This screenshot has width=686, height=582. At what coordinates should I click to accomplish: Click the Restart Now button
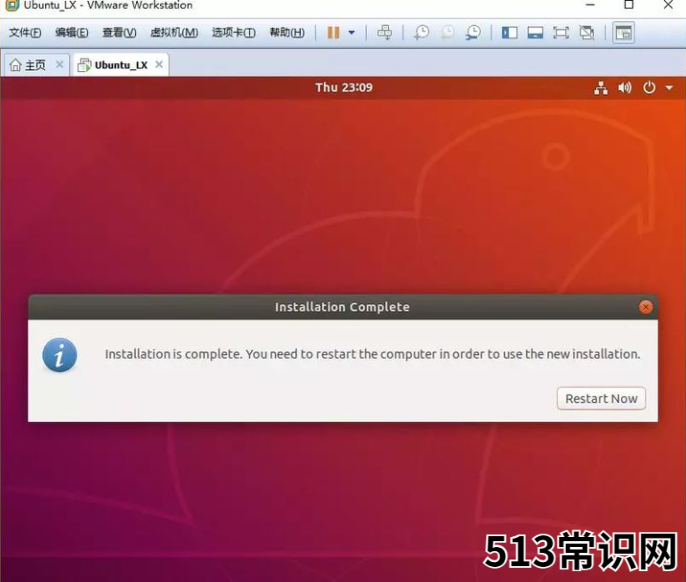click(x=601, y=399)
